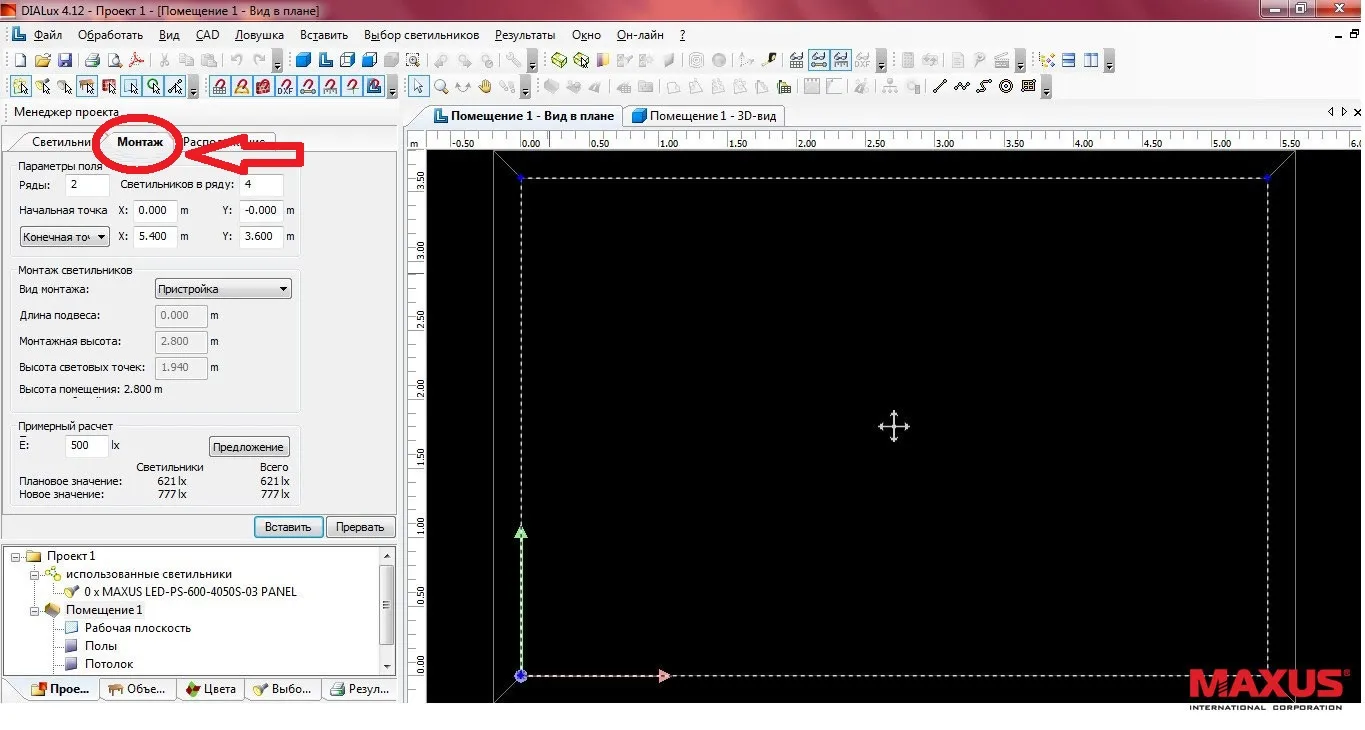
Task: Click the Светильников в ряду field
Action: pos(262,185)
